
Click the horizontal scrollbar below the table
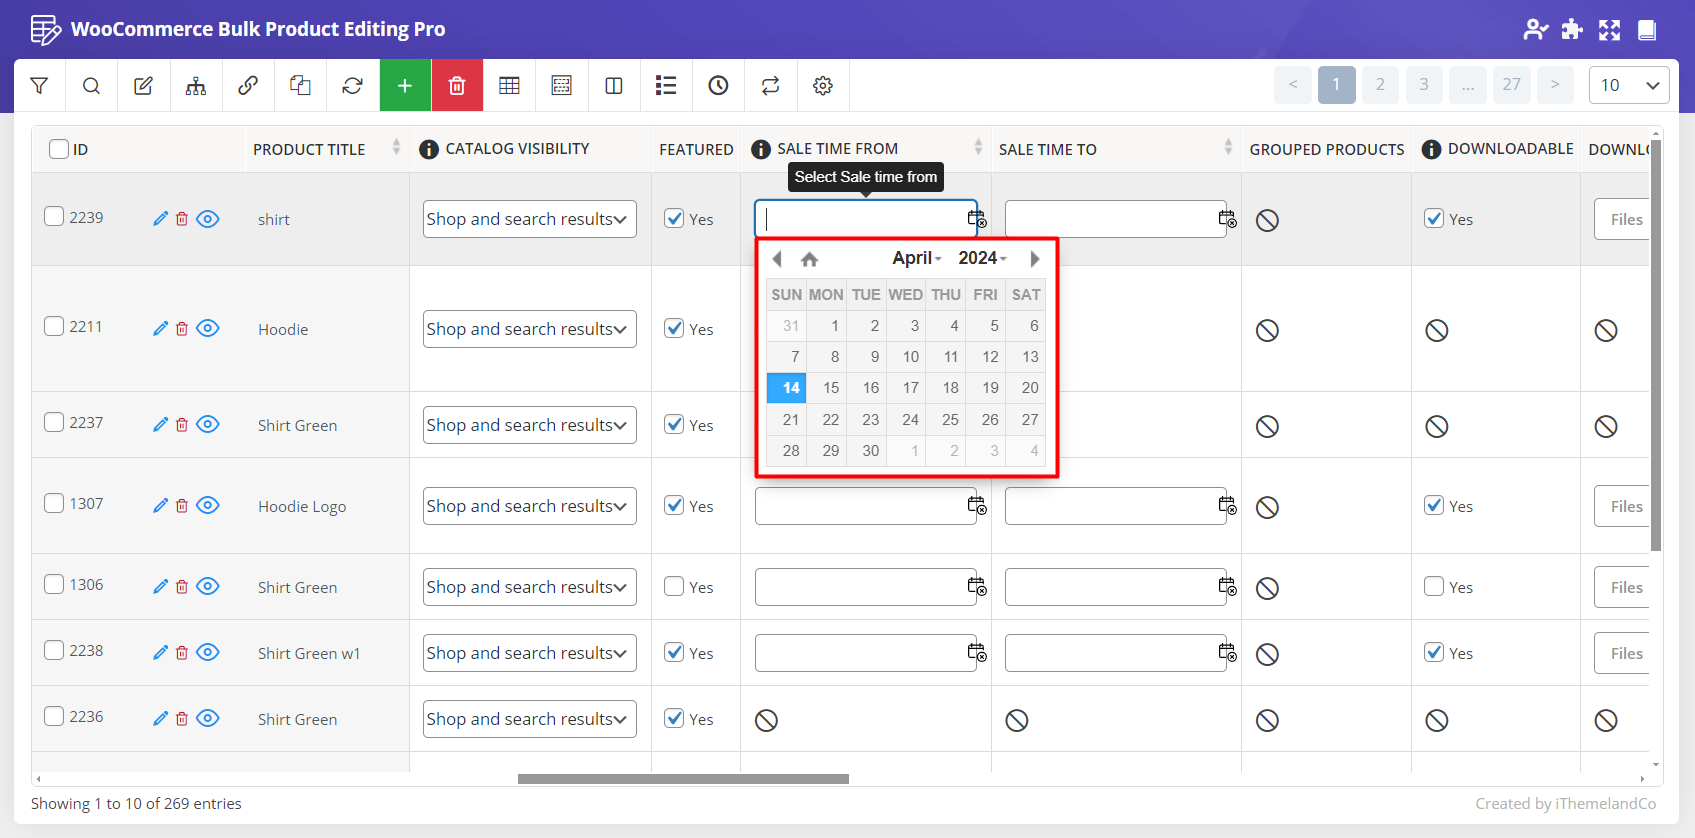click(683, 779)
